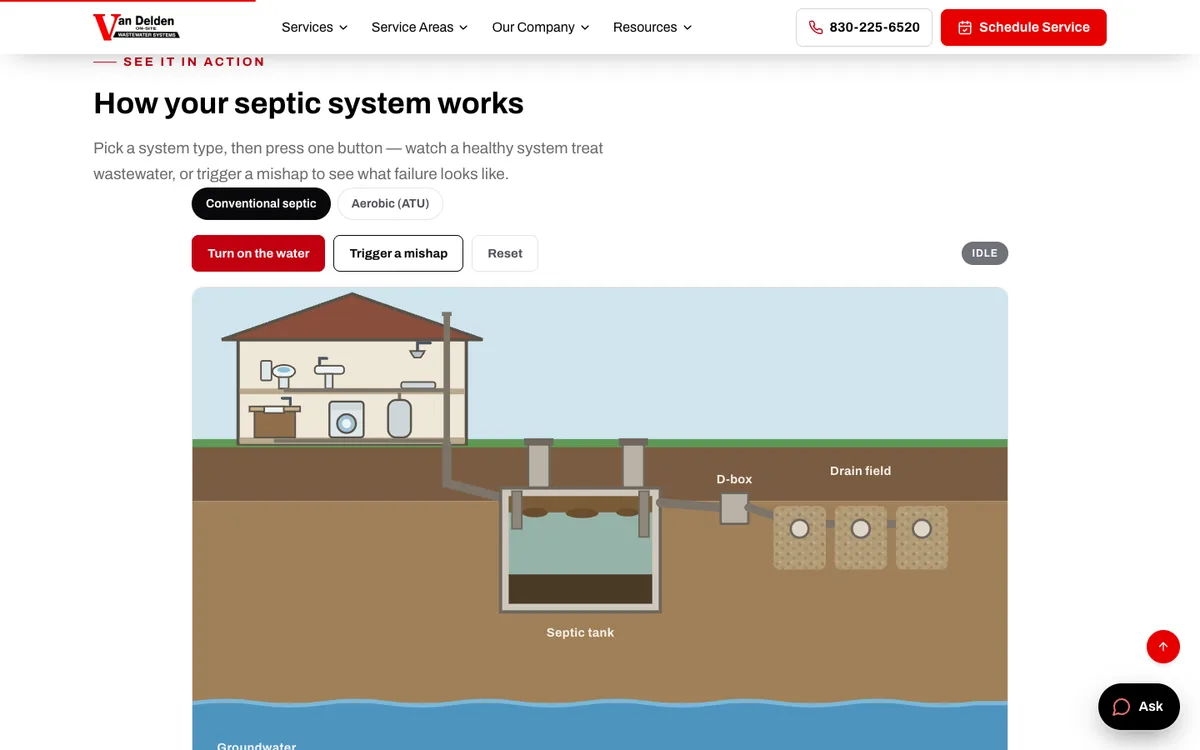Click the How your septic system works title
This screenshot has width=1200, height=750.
308,103
